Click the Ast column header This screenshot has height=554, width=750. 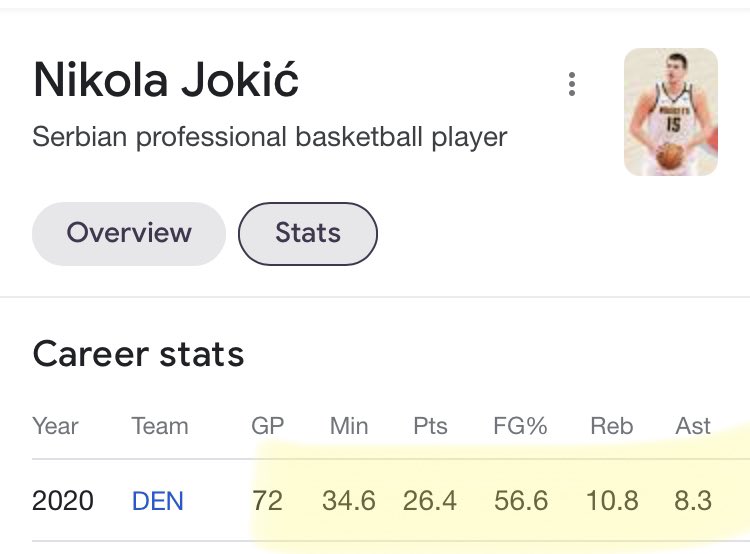693,426
